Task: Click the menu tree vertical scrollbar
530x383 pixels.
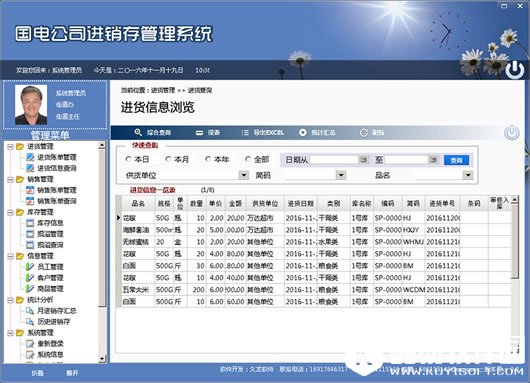Action: pyautogui.click(x=102, y=228)
